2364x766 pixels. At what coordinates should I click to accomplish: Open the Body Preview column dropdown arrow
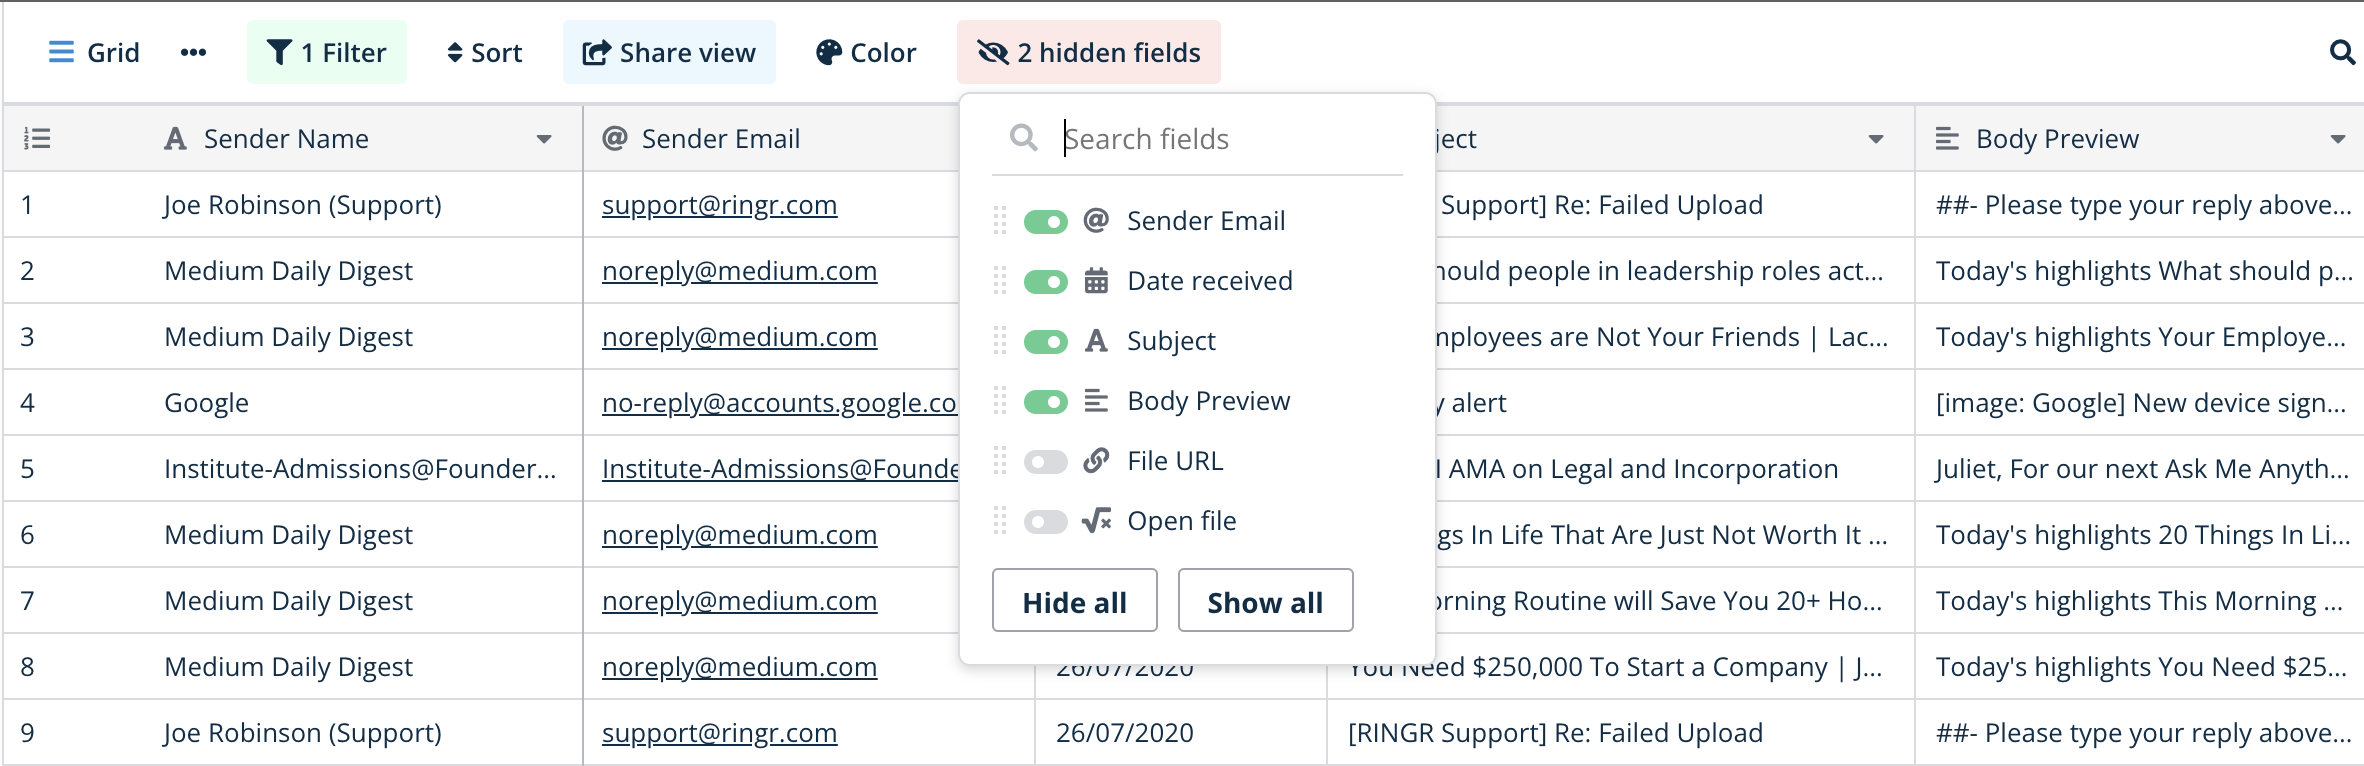2337,139
